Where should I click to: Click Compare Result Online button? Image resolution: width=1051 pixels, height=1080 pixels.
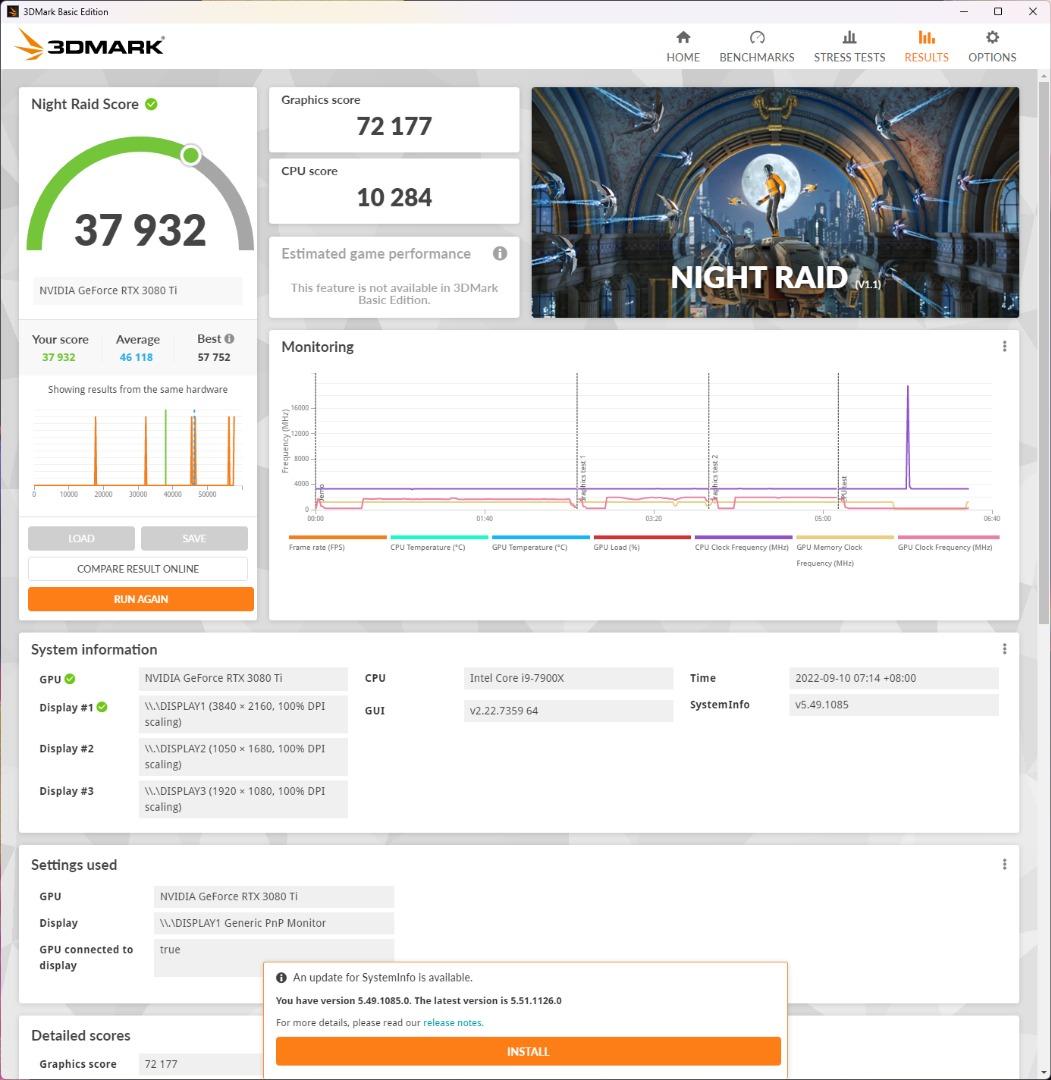[138, 569]
